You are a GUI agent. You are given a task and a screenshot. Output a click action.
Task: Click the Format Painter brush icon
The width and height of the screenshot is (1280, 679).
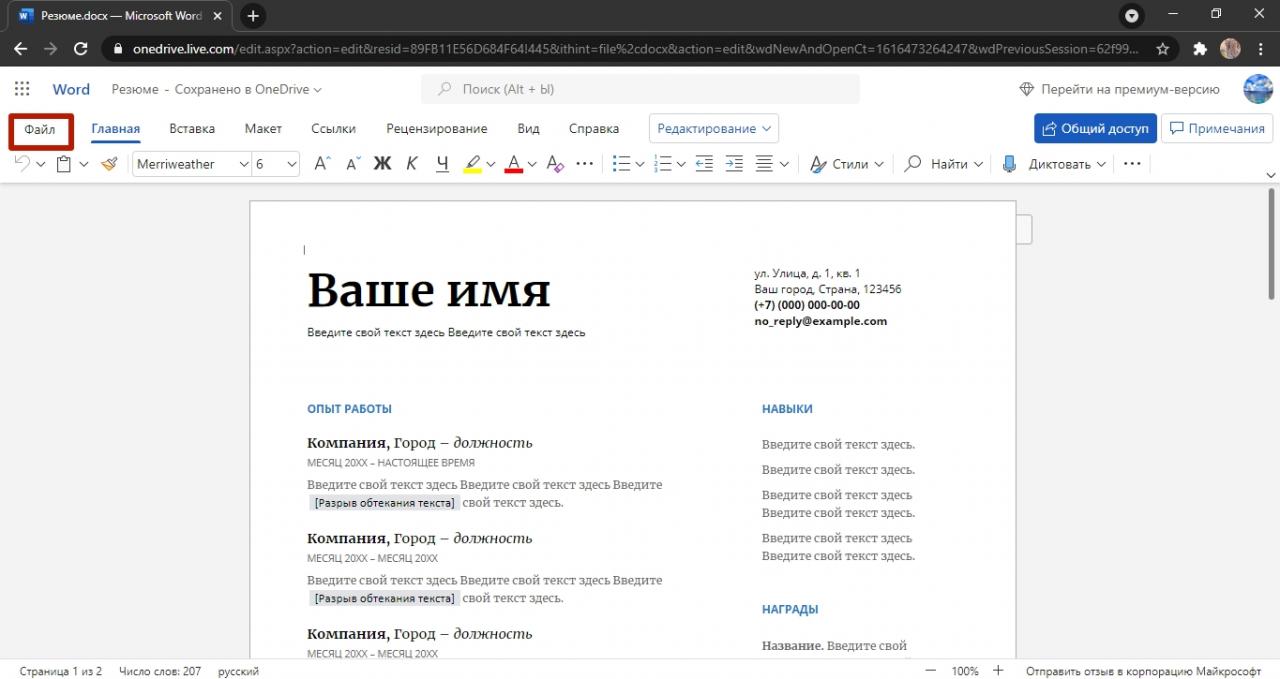point(109,164)
